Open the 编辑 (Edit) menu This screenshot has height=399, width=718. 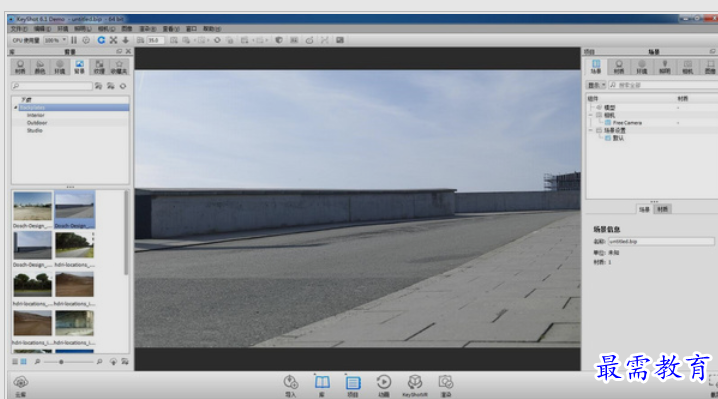pyautogui.click(x=42, y=29)
